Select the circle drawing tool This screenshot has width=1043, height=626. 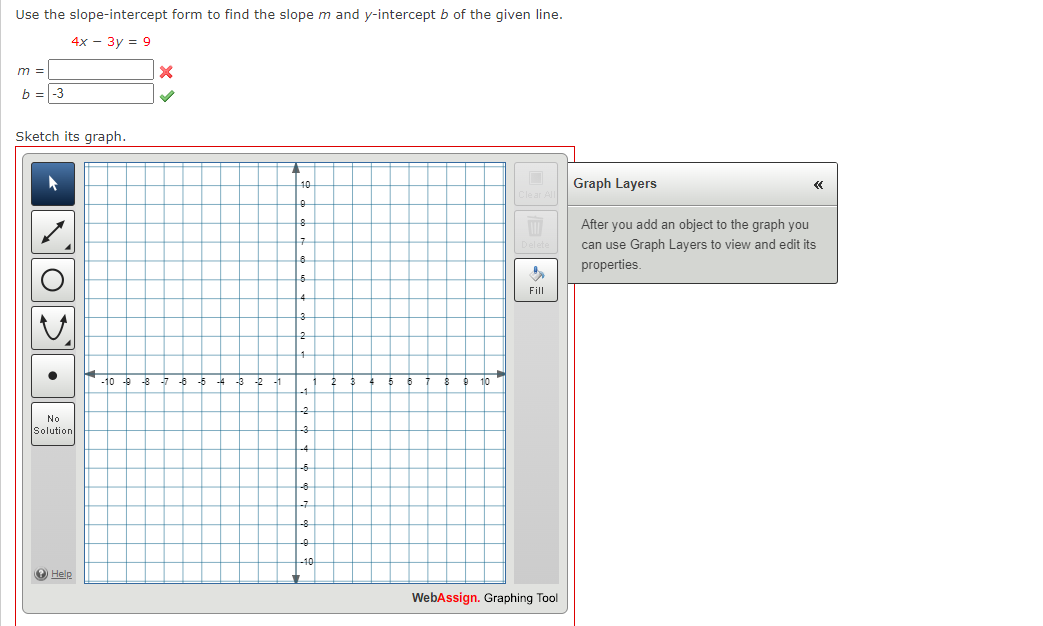pyautogui.click(x=52, y=280)
